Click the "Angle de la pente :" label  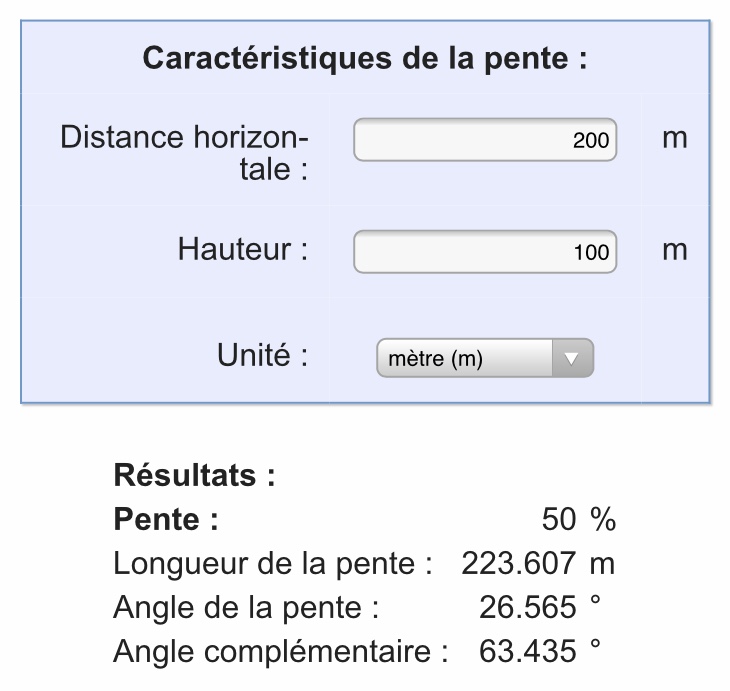pos(246,608)
